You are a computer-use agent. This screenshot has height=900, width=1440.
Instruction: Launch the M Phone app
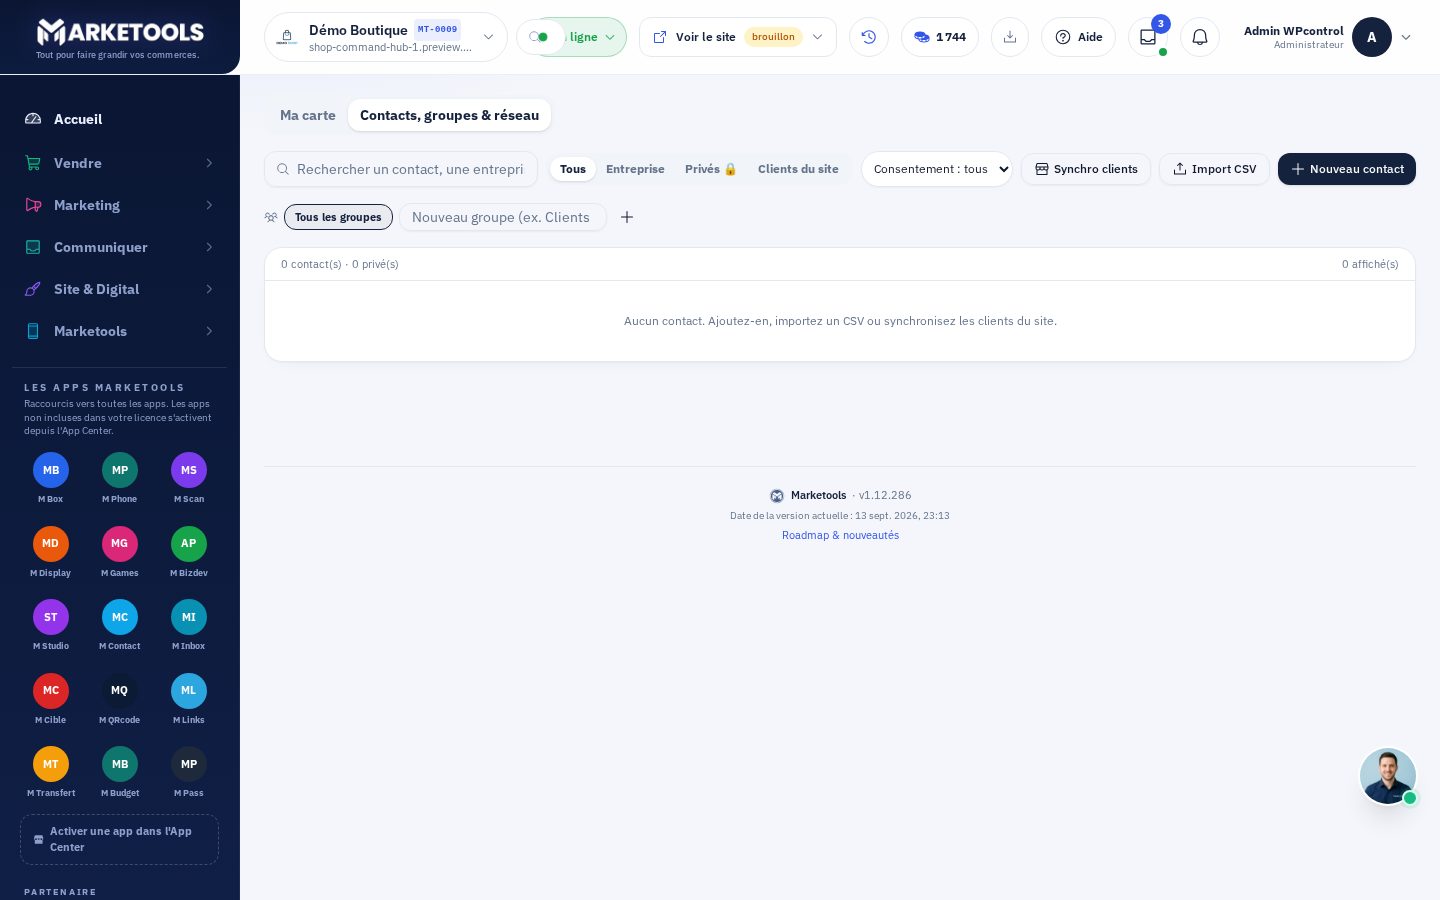coord(119,479)
